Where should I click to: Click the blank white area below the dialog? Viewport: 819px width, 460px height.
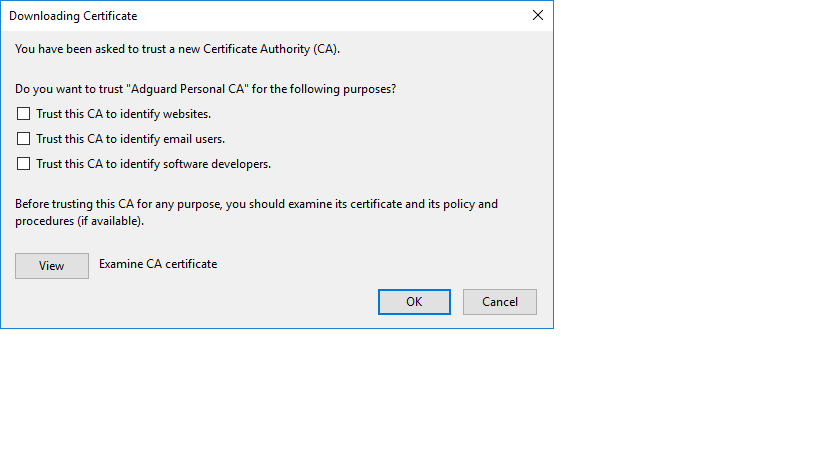(x=400, y=400)
